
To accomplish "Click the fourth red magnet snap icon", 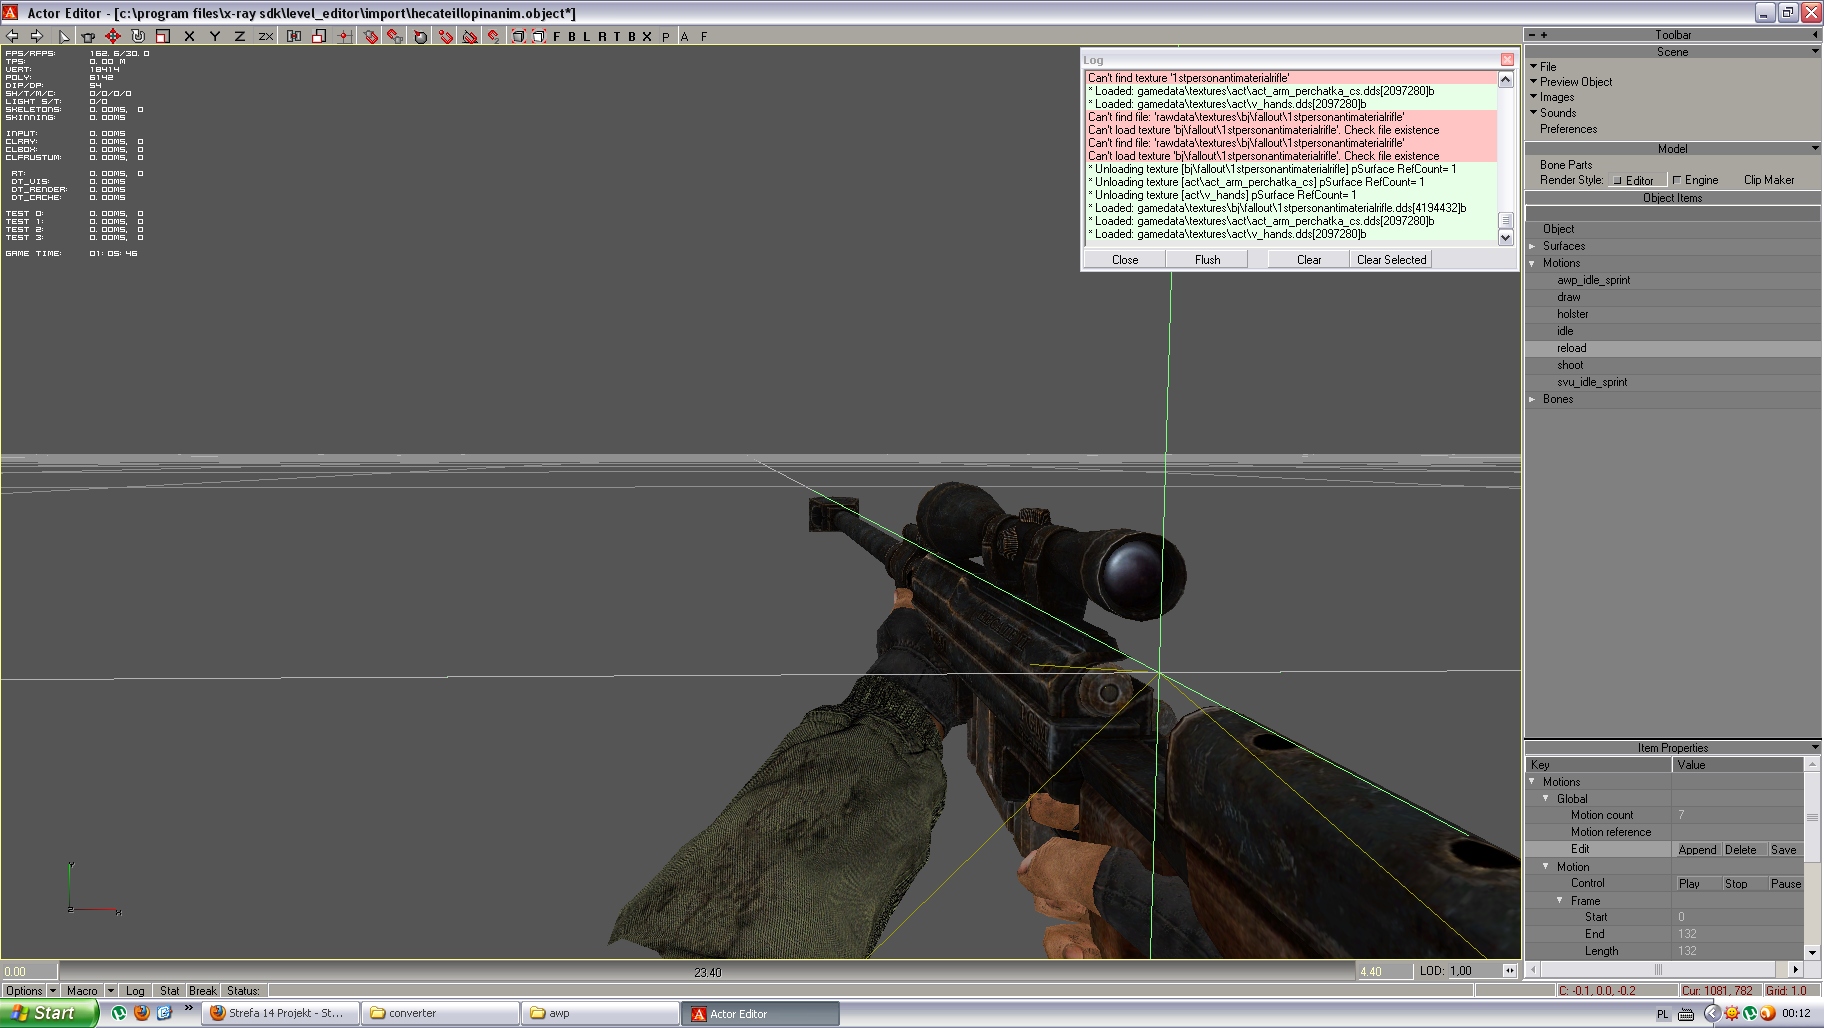I will pyautogui.click(x=445, y=36).
